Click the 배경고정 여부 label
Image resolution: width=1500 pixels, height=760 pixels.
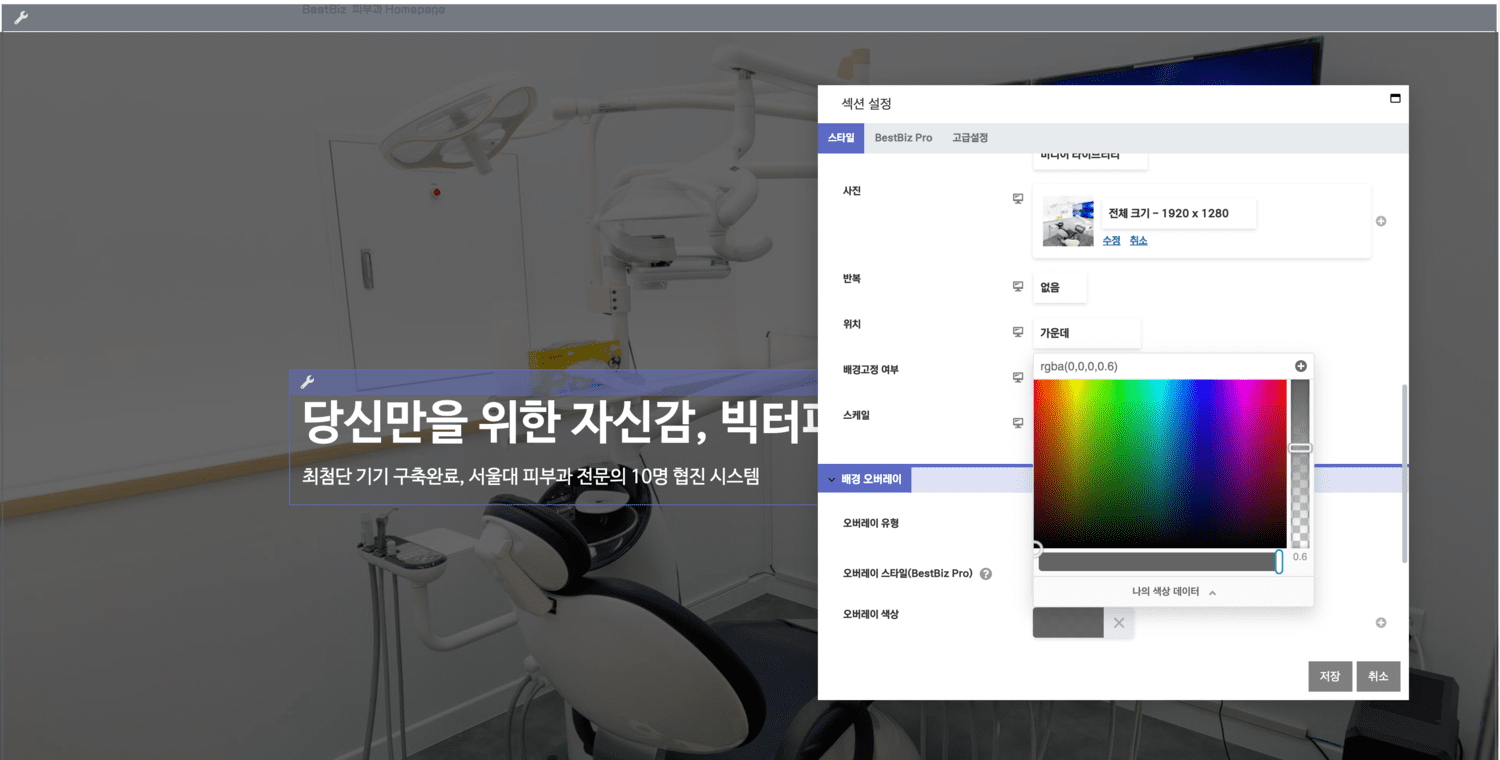click(x=870, y=370)
